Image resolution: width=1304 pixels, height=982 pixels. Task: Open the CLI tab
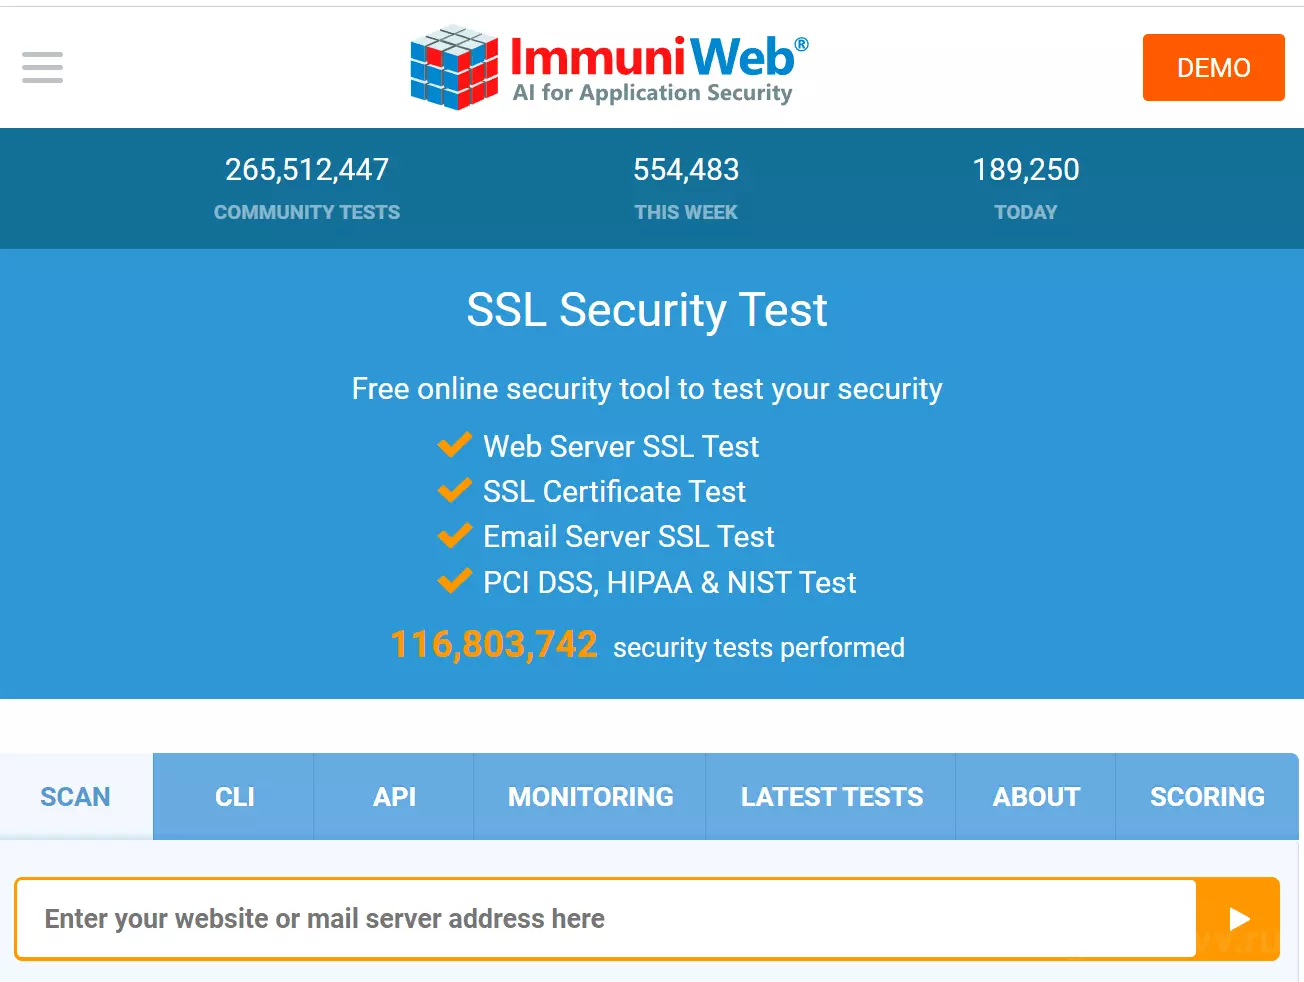click(x=234, y=797)
